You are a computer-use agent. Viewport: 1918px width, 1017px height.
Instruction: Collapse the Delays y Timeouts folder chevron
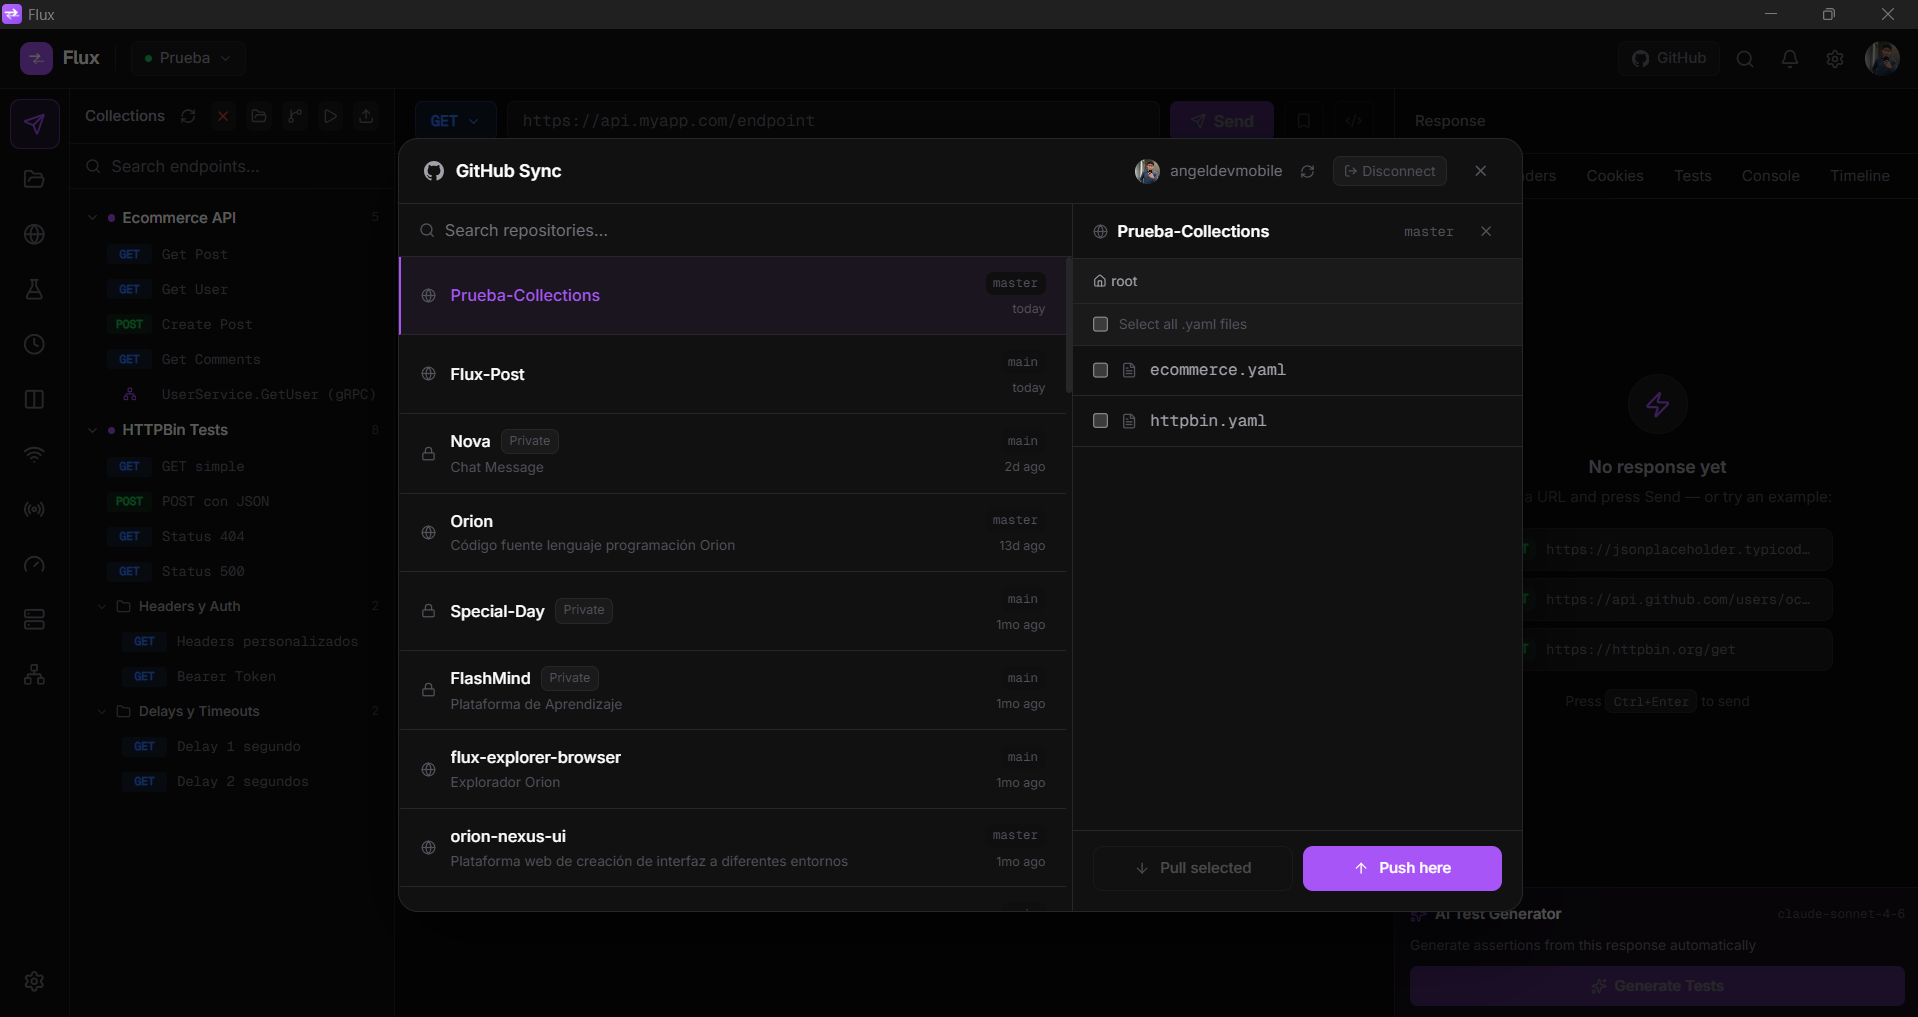101,711
